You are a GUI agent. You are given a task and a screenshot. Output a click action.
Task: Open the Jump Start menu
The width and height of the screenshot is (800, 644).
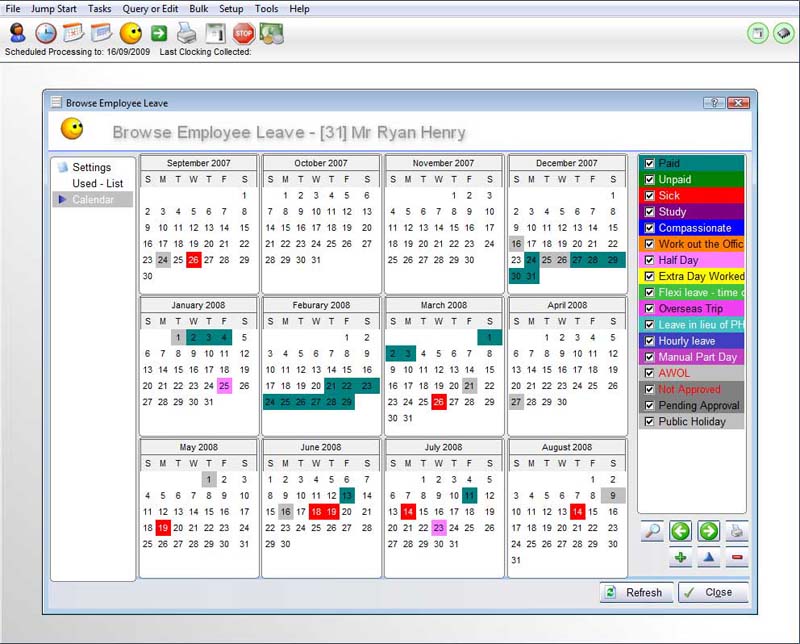pyautogui.click(x=54, y=8)
